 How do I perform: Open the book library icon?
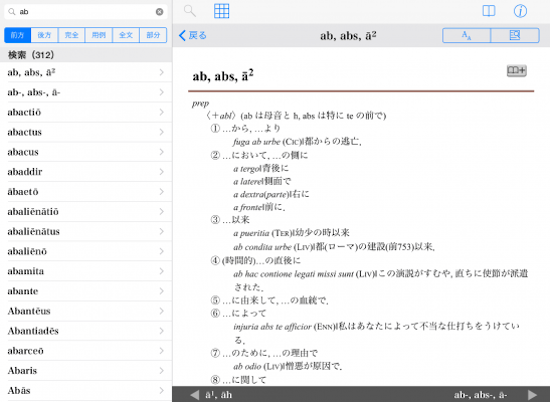pos(489,11)
